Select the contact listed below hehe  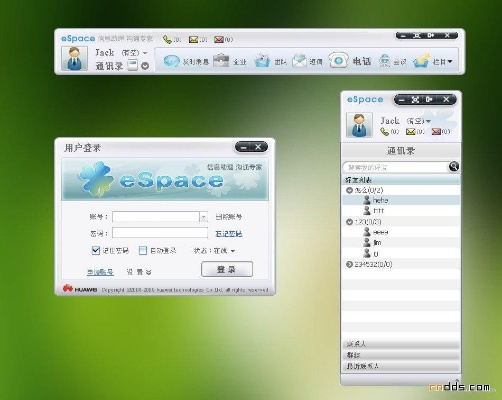(401, 210)
